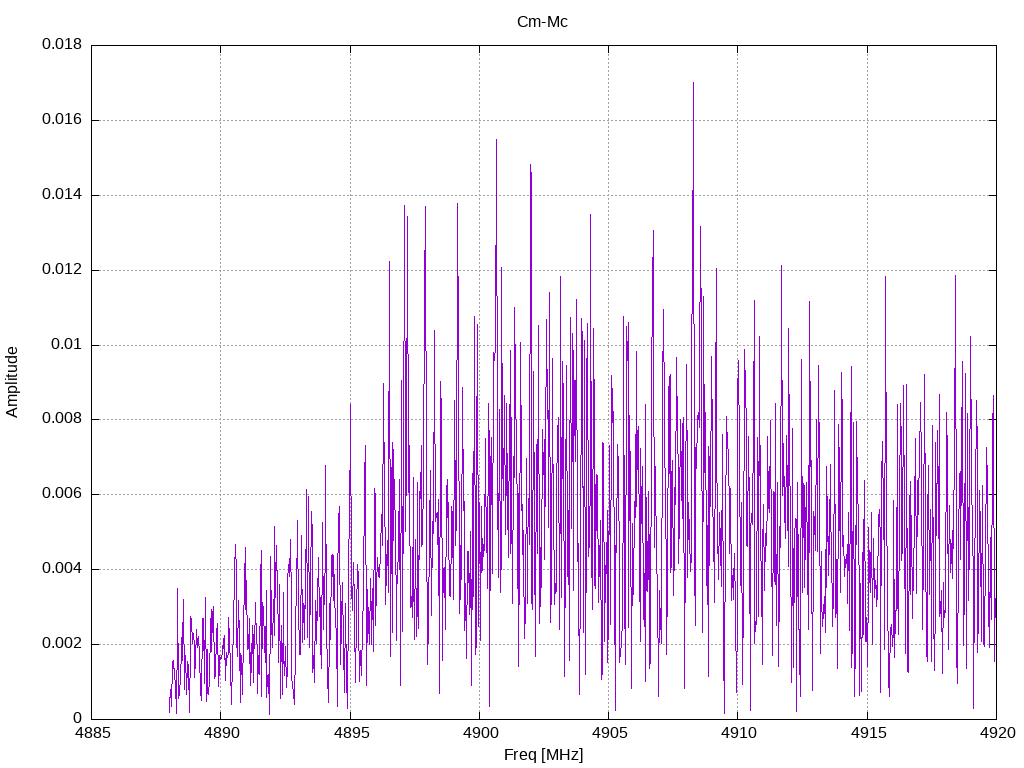The image size is (1024, 768).
Task: Click the x-axis tick label 4910
Action: [x=739, y=733]
